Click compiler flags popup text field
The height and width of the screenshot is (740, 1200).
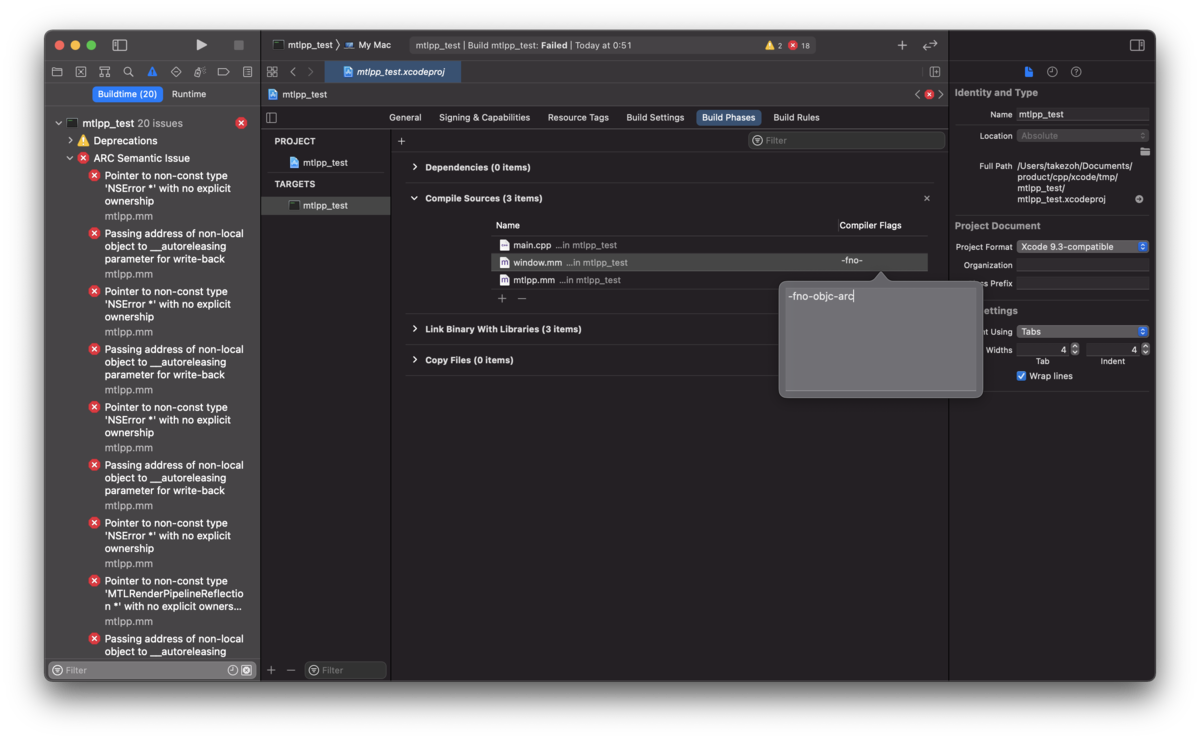point(880,340)
